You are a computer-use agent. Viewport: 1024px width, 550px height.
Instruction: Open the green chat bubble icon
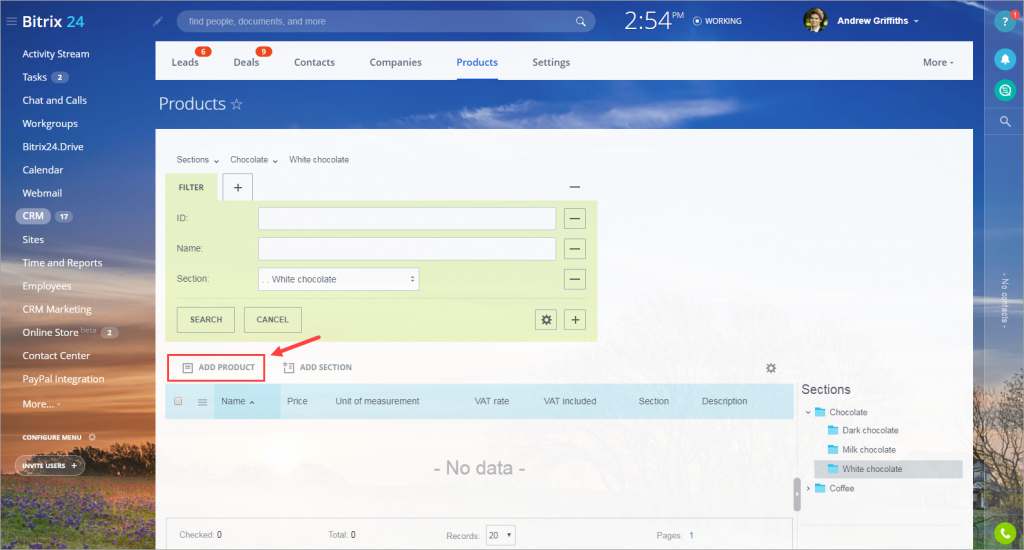click(x=1005, y=90)
